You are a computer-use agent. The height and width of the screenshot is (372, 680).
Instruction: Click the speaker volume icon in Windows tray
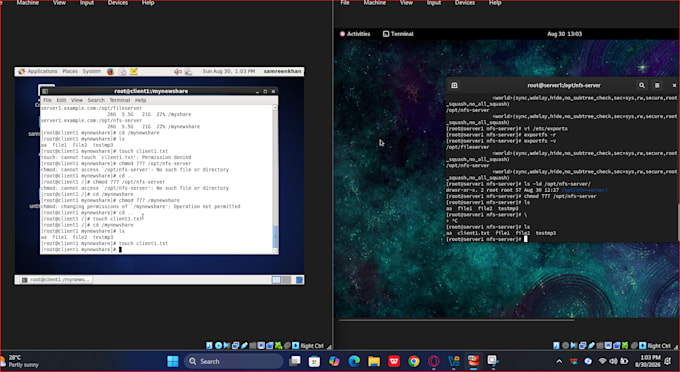pos(613,361)
